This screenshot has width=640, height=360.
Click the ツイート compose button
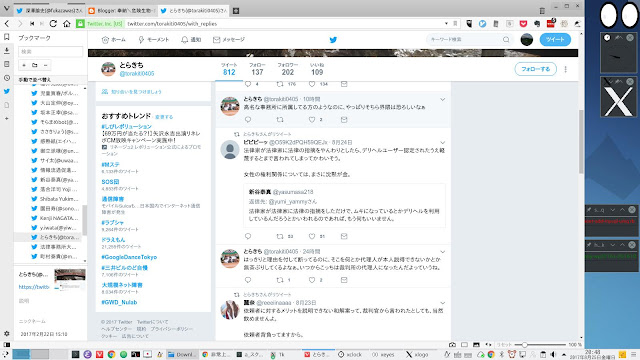tap(555, 40)
